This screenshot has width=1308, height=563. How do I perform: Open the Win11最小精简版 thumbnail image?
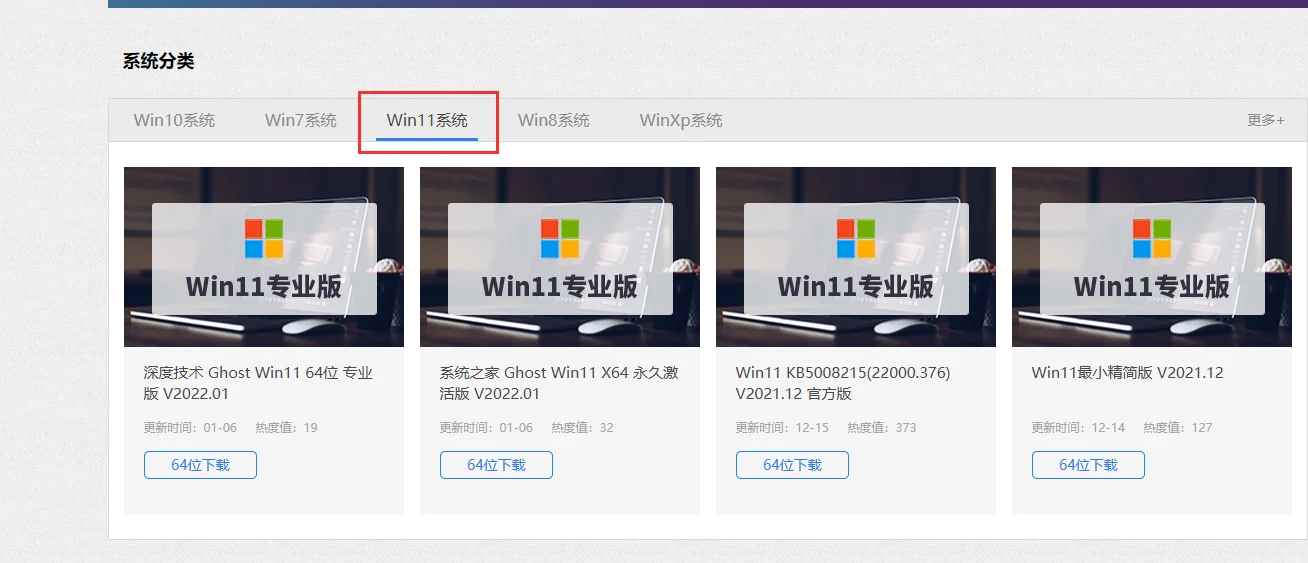[1152, 257]
